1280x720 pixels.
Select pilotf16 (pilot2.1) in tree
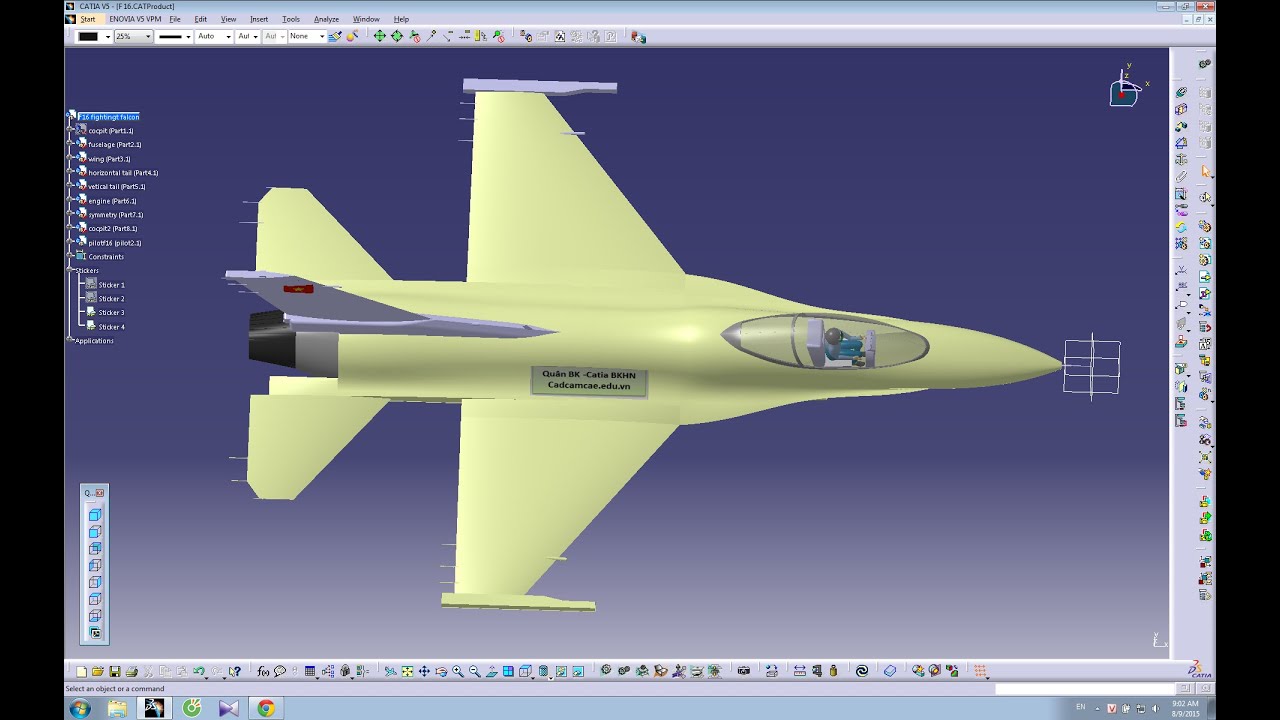point(114,242)
